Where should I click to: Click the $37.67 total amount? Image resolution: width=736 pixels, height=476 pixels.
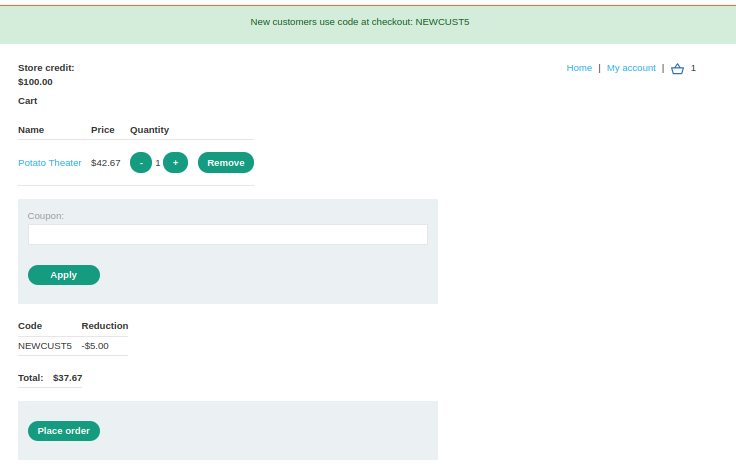click(67, 378)
